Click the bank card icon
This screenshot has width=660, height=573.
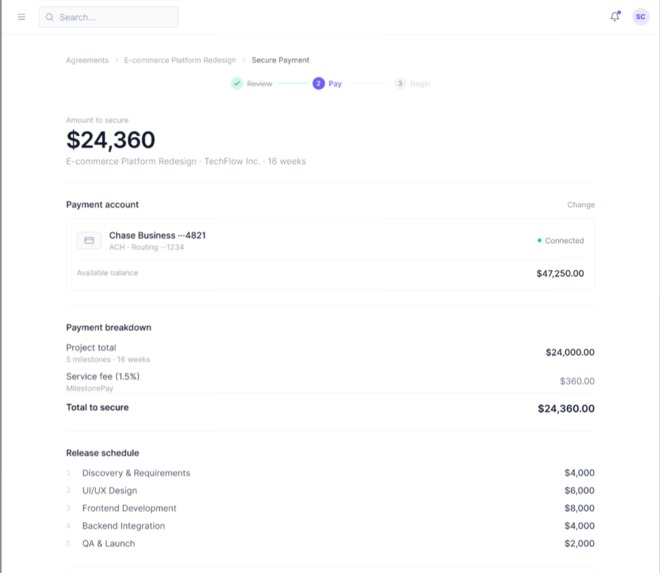[89, 240]
